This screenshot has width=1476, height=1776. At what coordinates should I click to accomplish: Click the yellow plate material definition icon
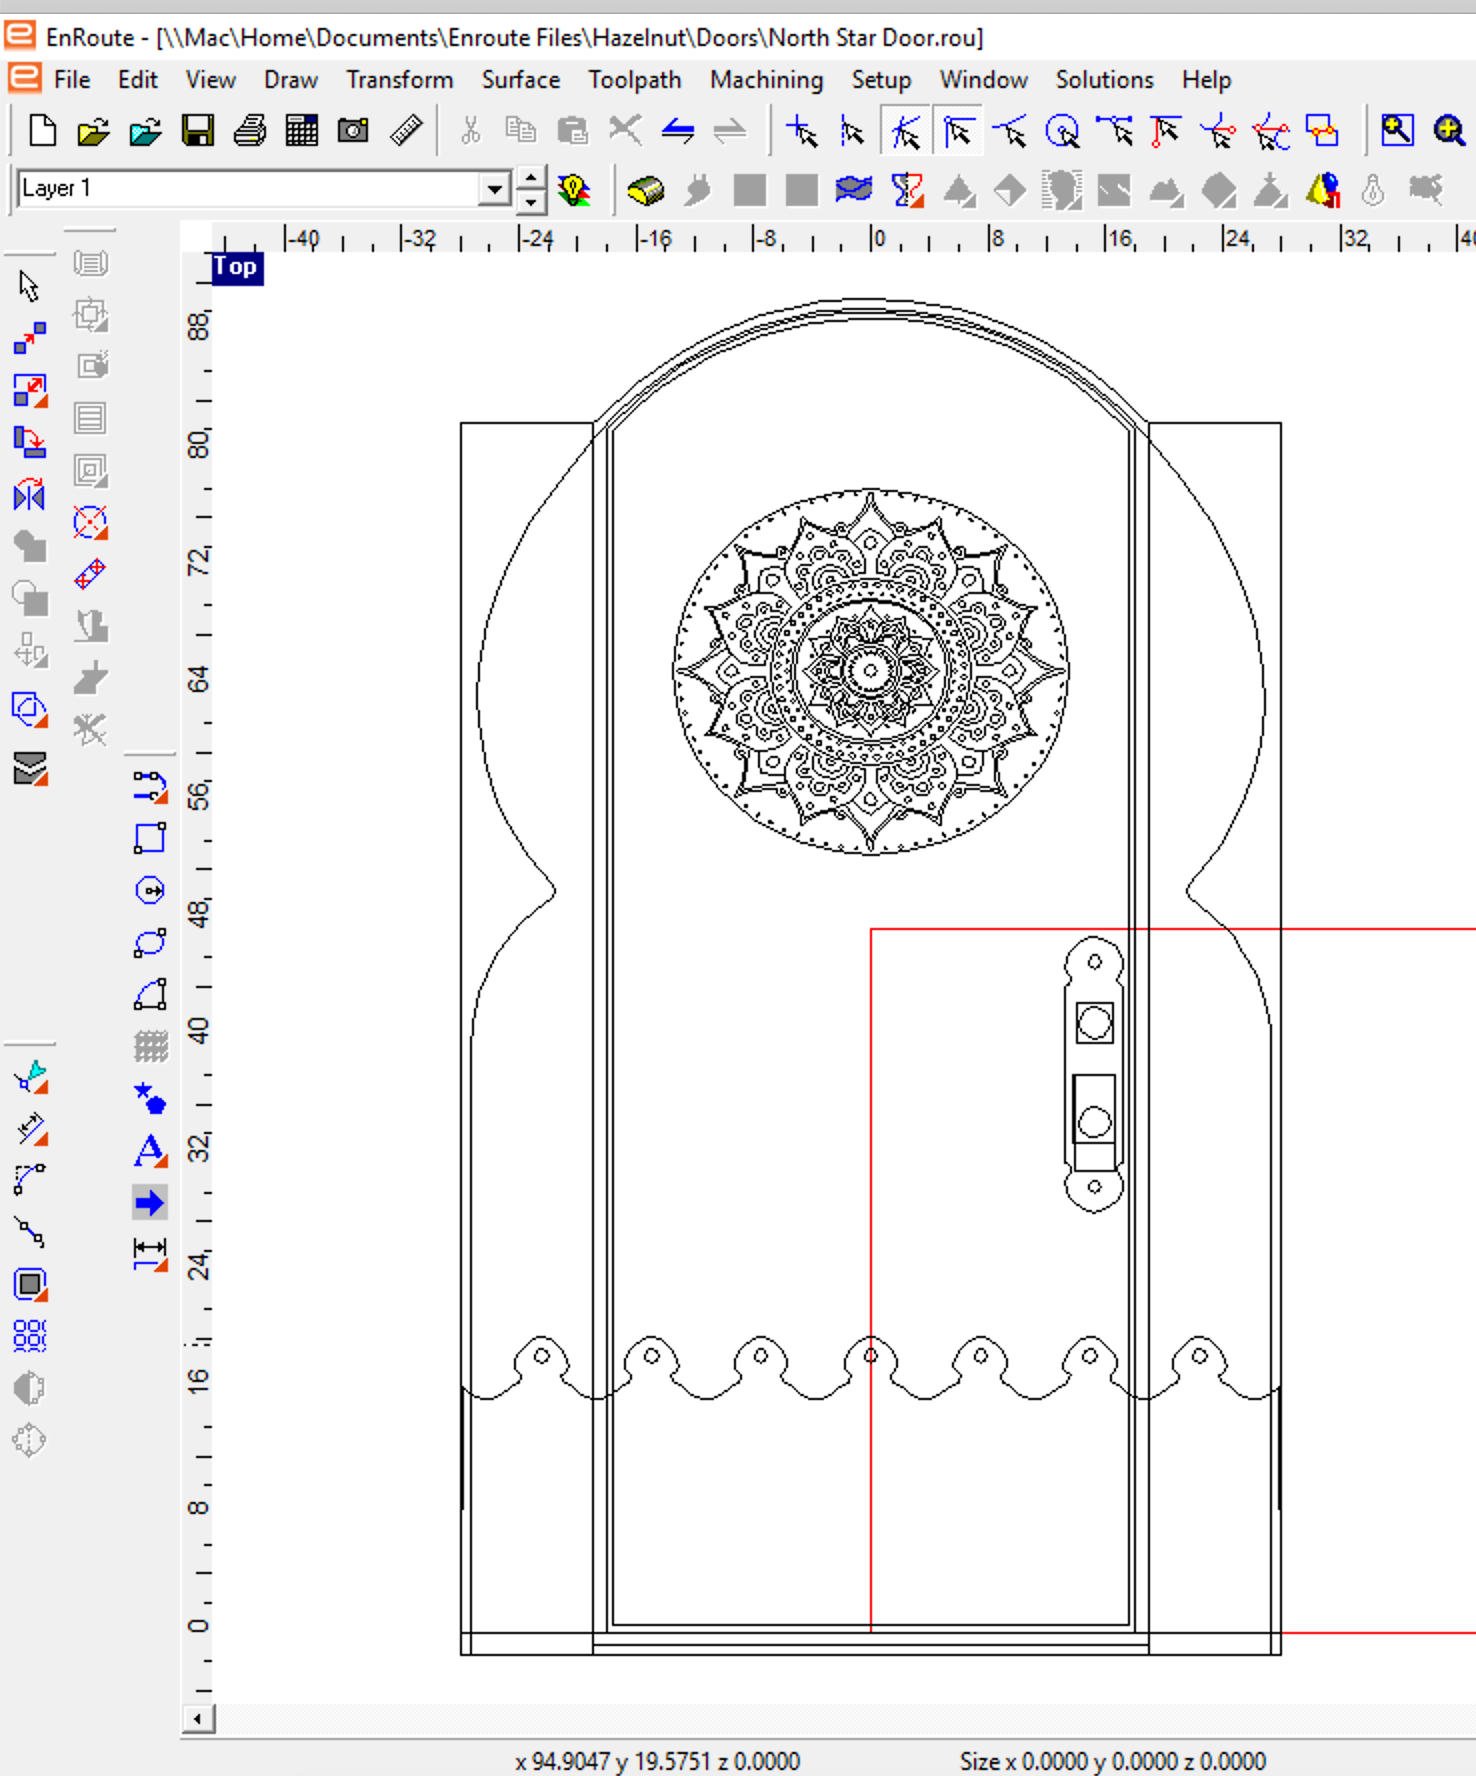click(646, 189)
